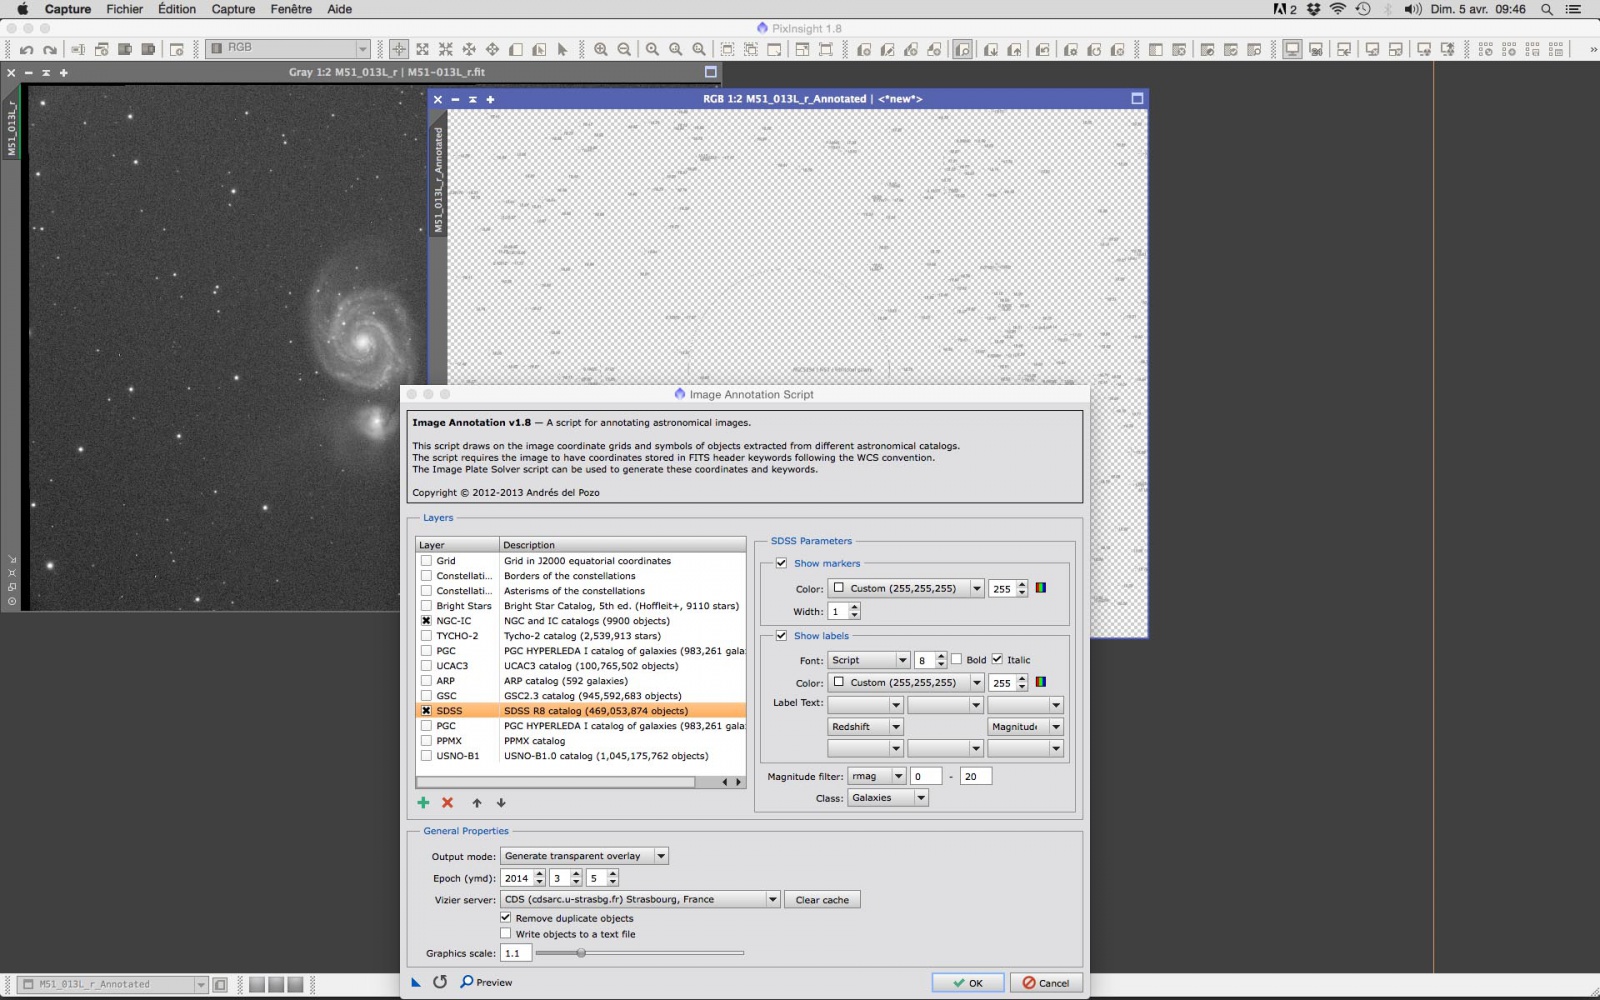Click the move/pan four-arrow tool icon
This screenshot has height=1000, width=1600.
tap(492, 49)
